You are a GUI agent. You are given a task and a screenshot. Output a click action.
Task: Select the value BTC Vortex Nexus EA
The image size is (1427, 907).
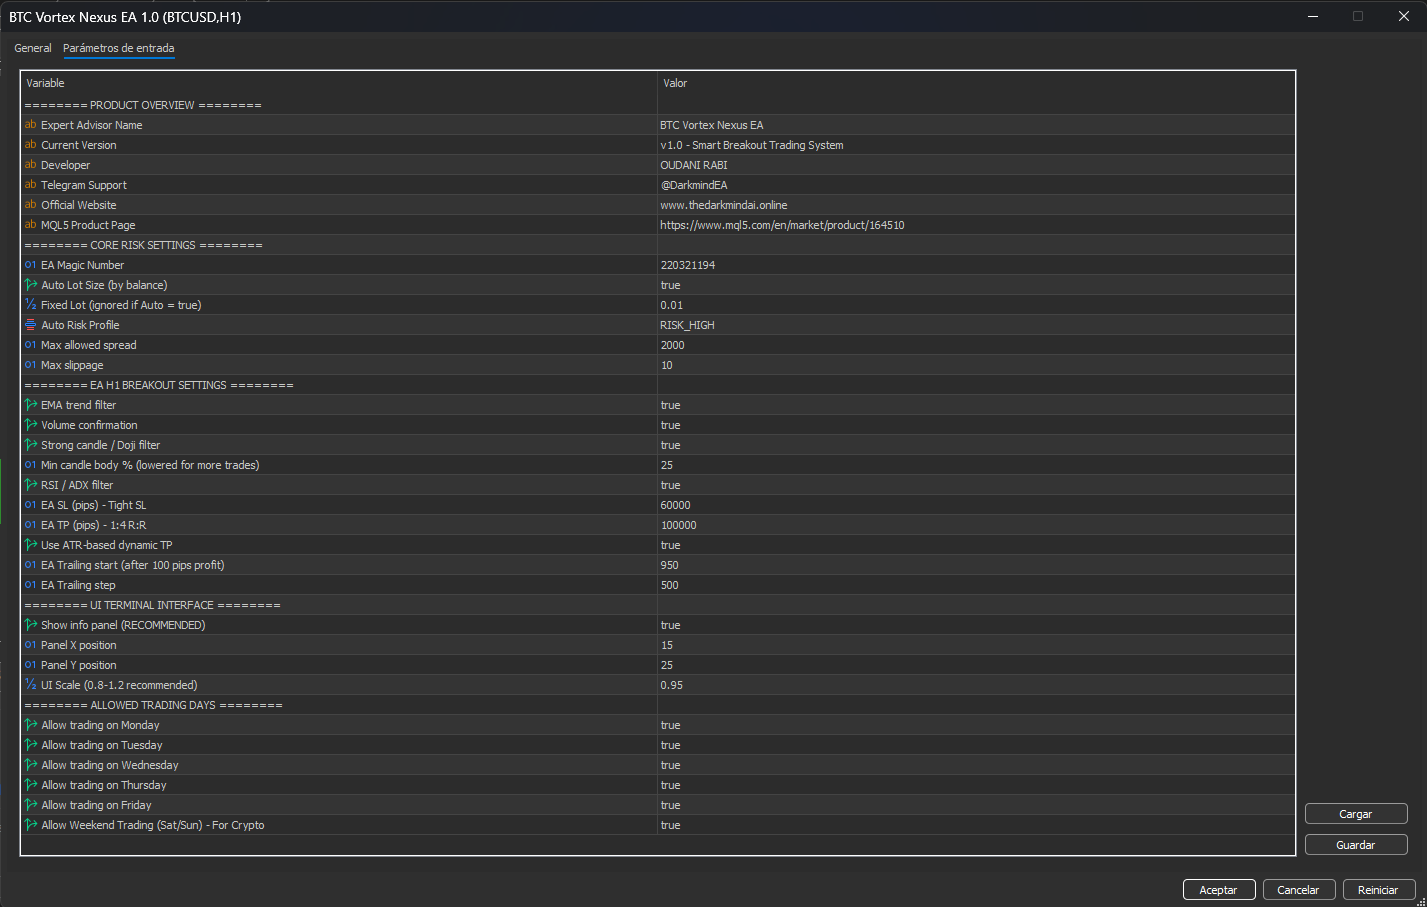[712, 125]
